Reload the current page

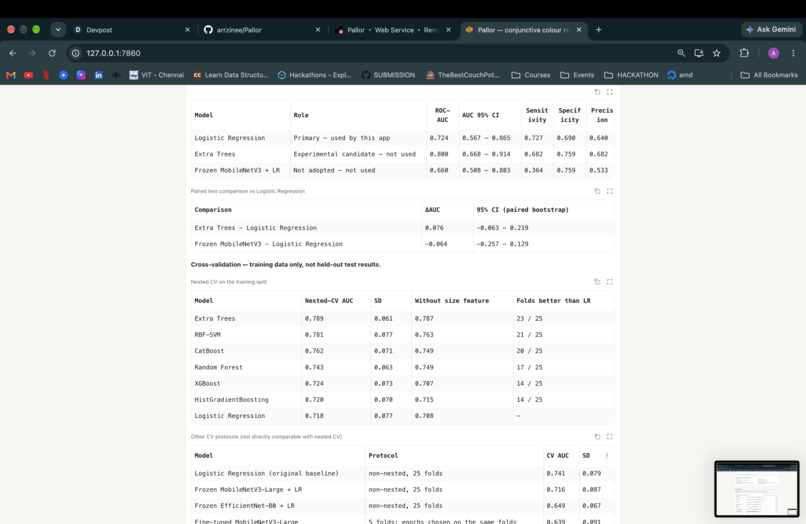(52, 53)
